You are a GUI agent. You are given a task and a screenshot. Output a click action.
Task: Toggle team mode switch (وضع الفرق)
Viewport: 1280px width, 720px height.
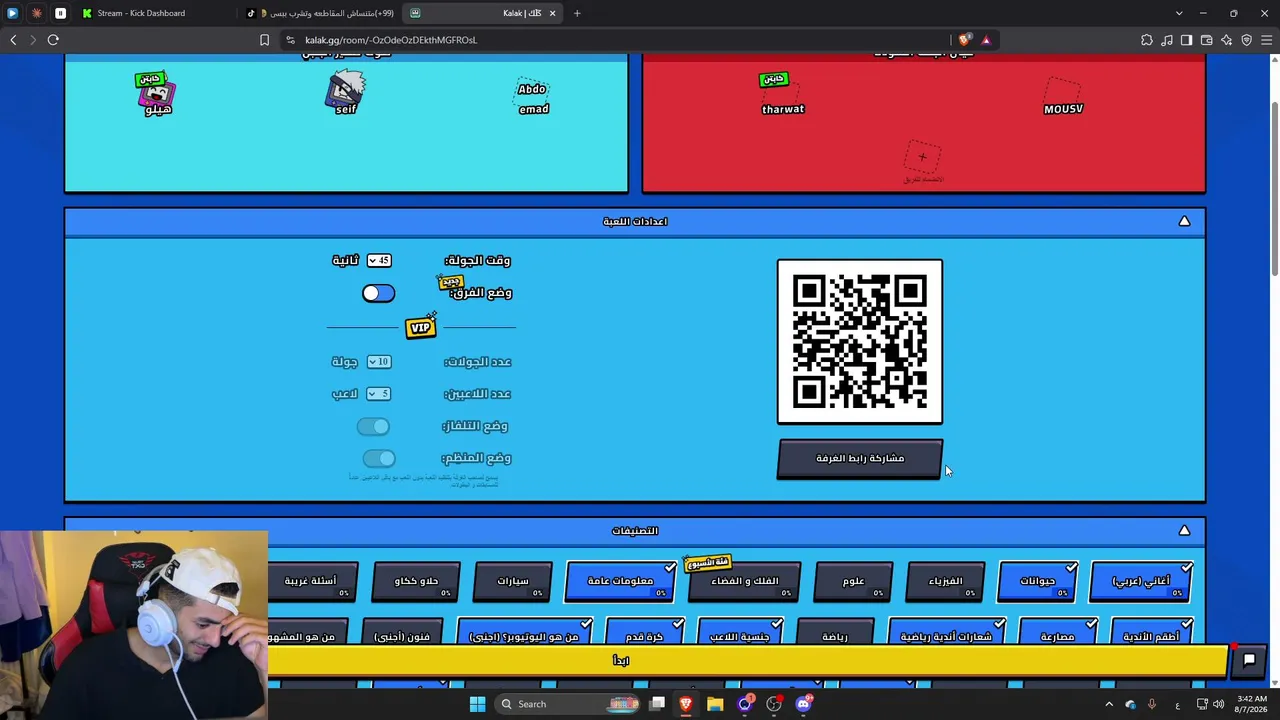pyautogui.click(x=378, y=293)
